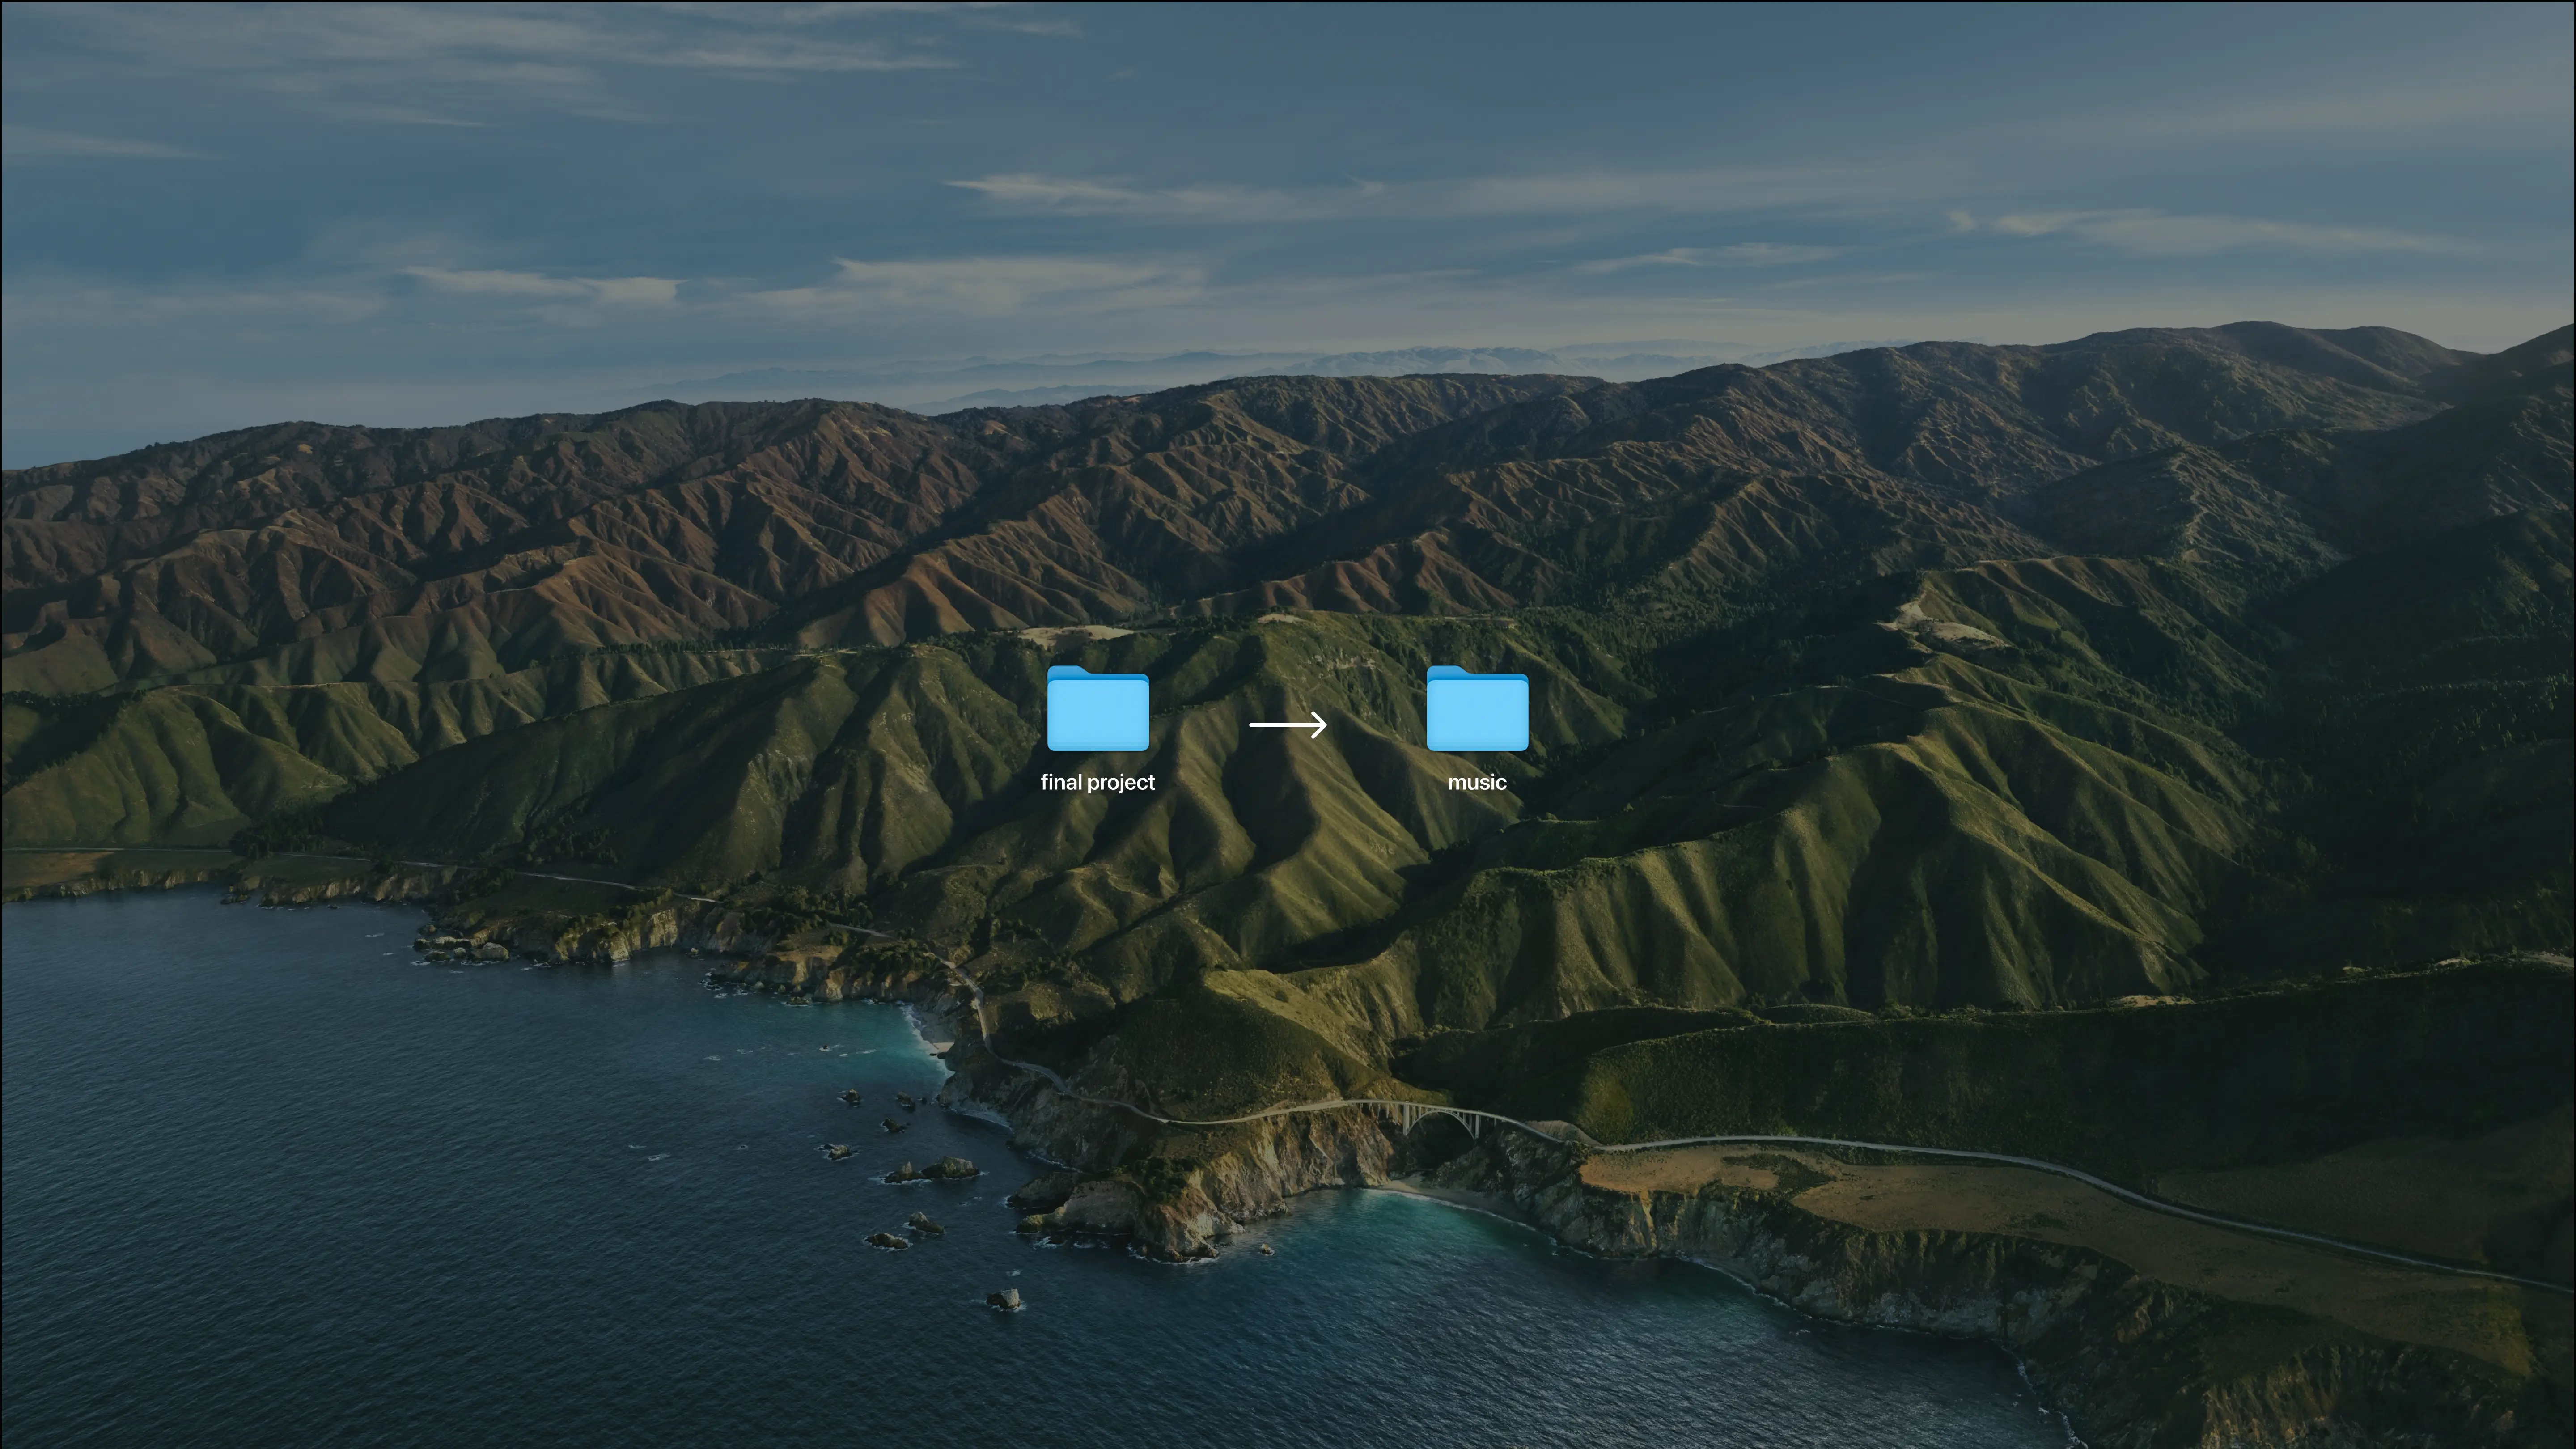
Task: Select the music folder icon
Action: tap(1477, 708)
